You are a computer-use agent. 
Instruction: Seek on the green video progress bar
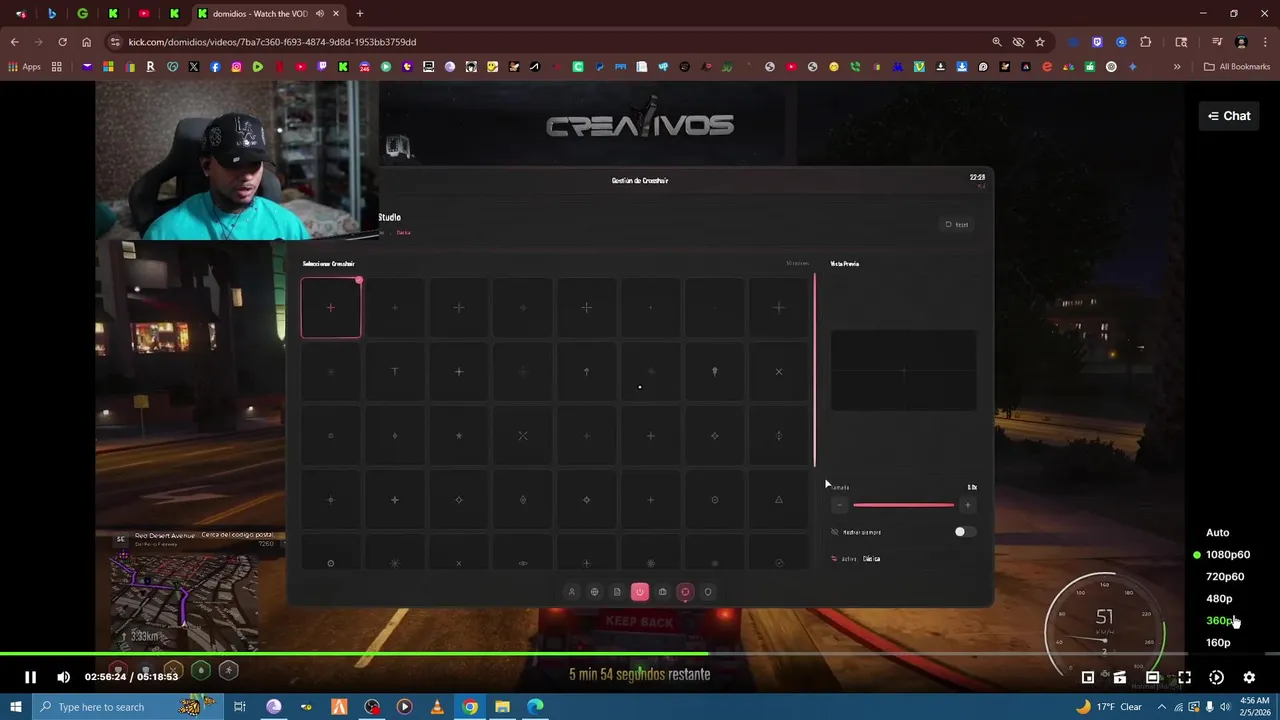(x=355, y=654)
